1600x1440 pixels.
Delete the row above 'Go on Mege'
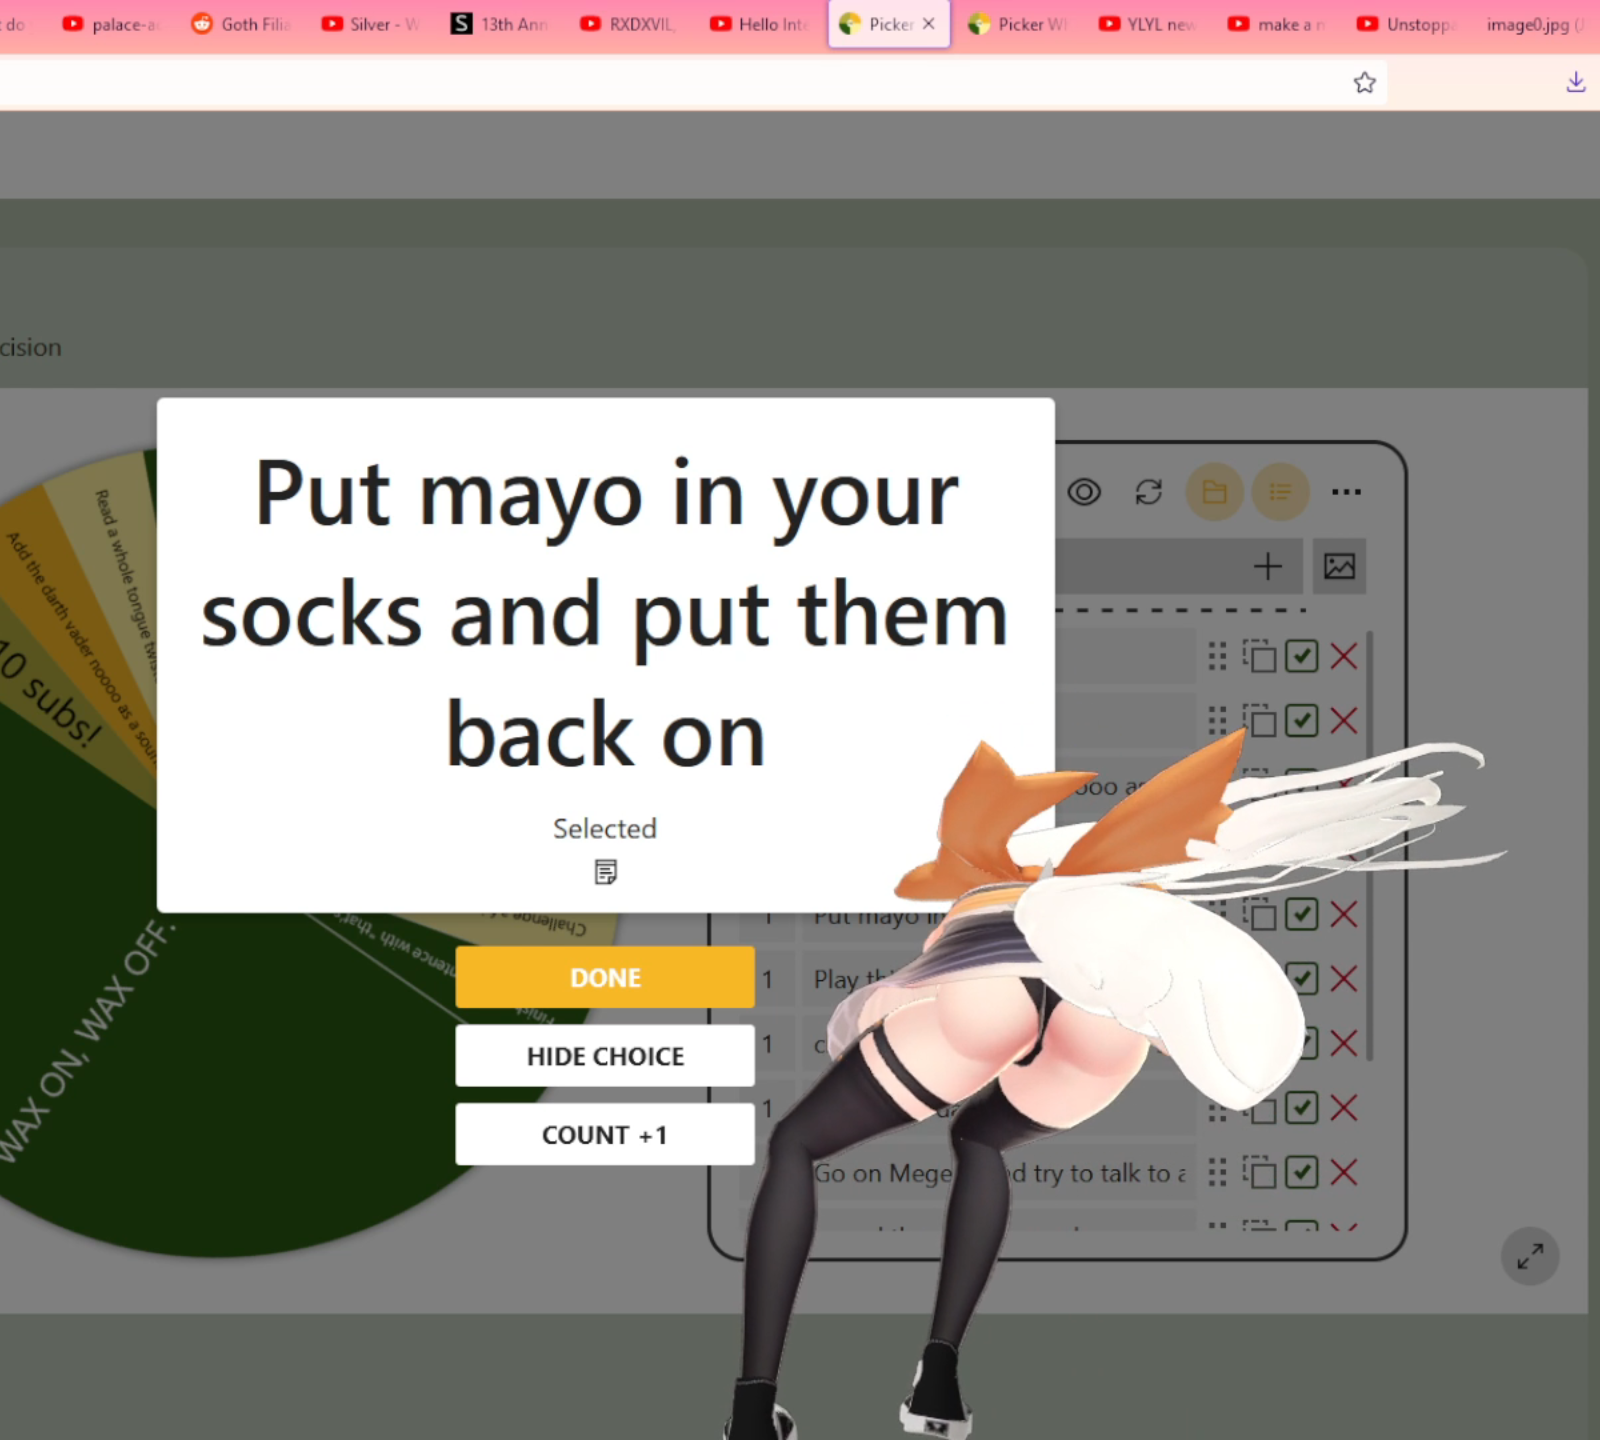tap(1344, 1108)
